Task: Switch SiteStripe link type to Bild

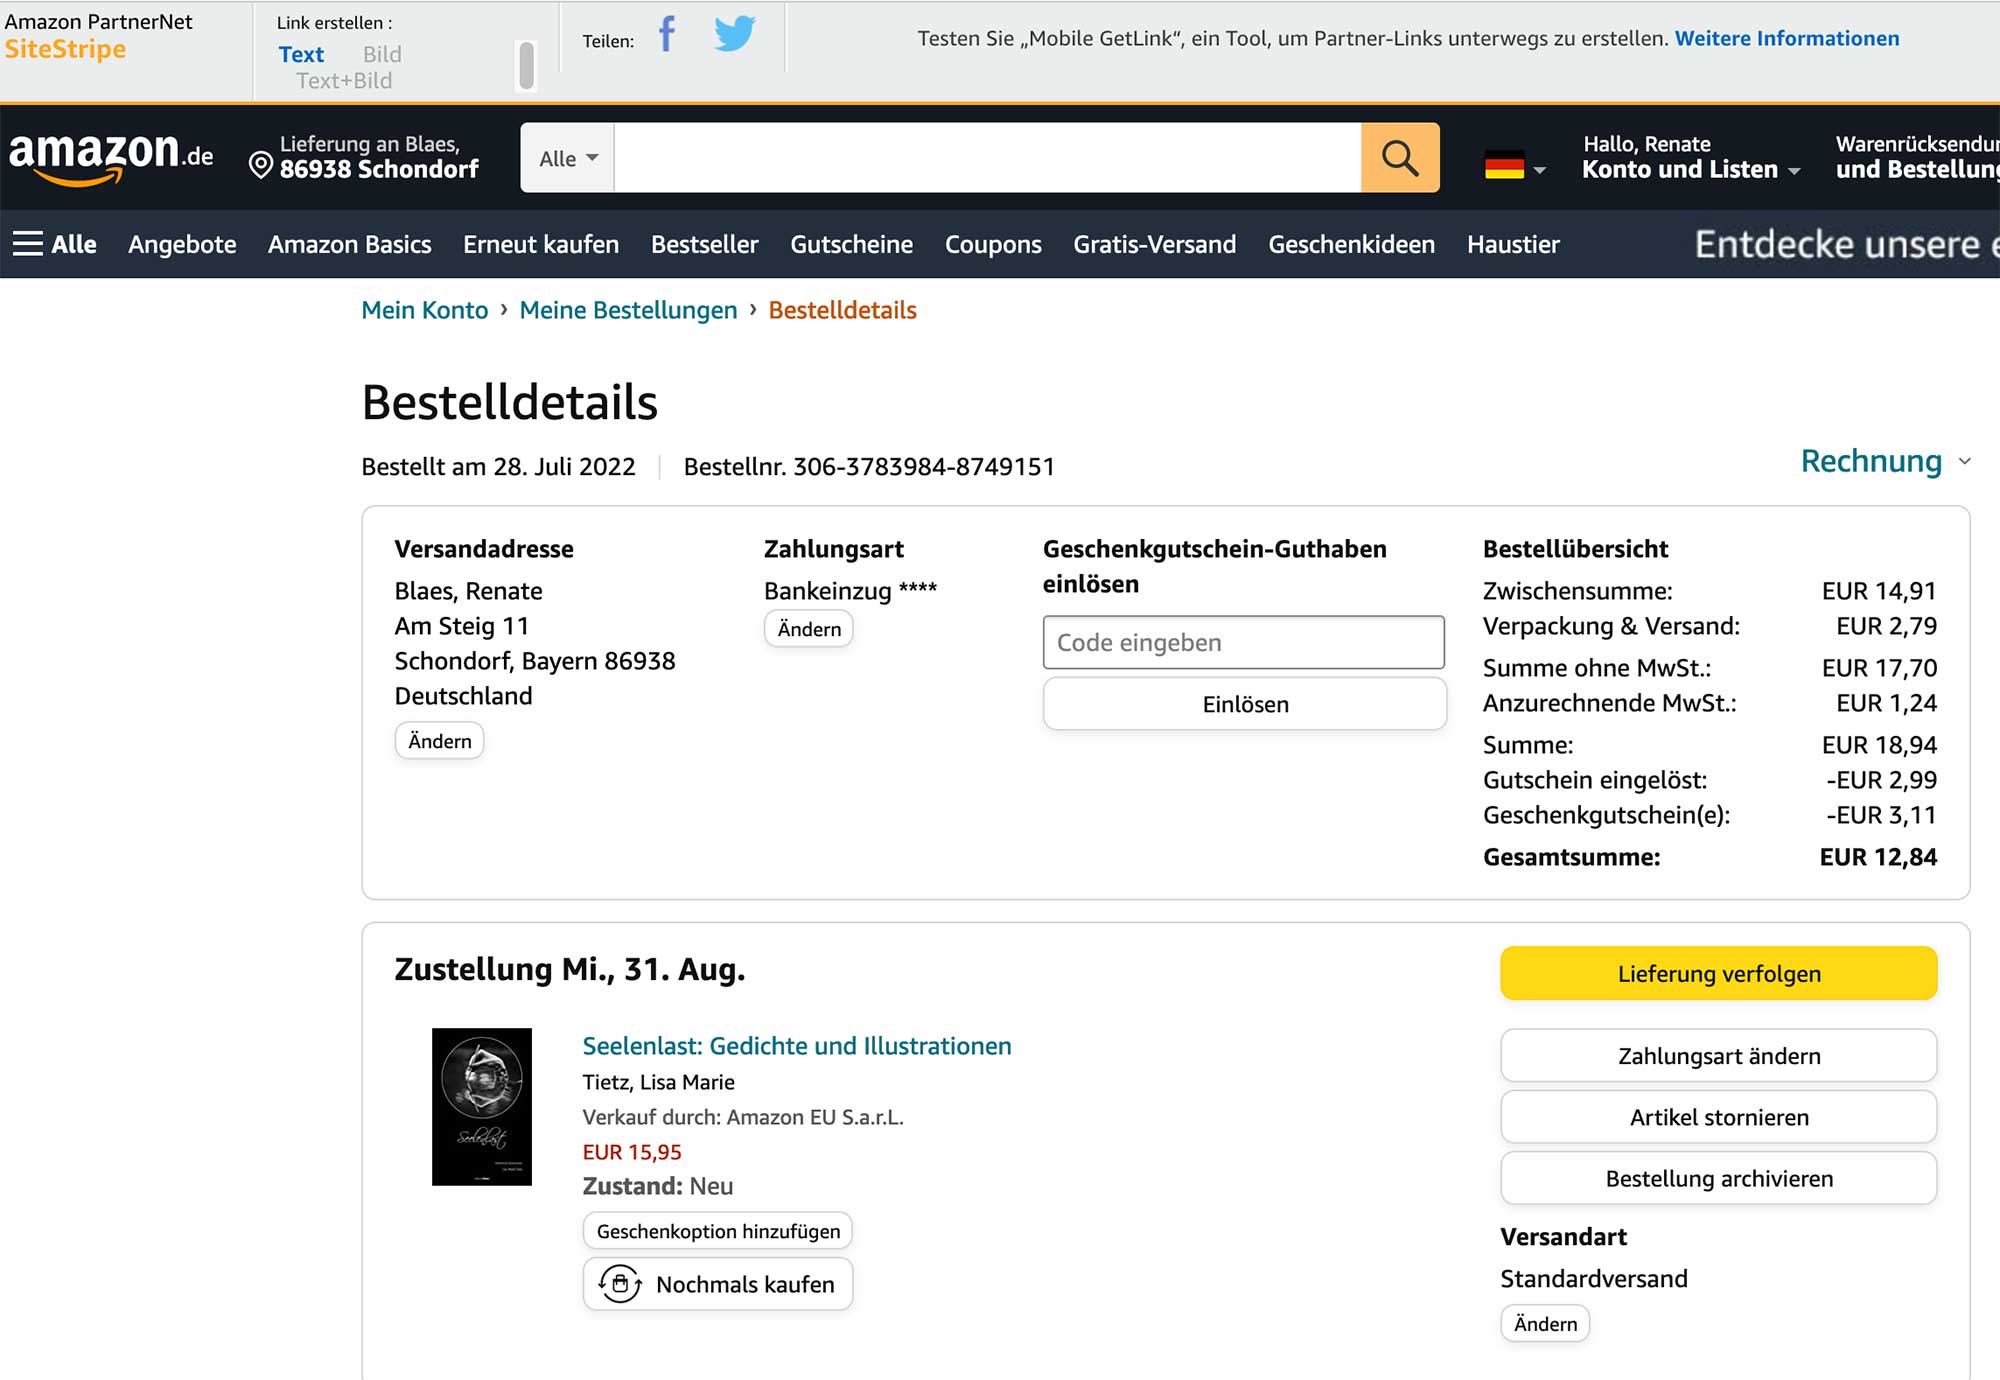Action: coord(382,54)
